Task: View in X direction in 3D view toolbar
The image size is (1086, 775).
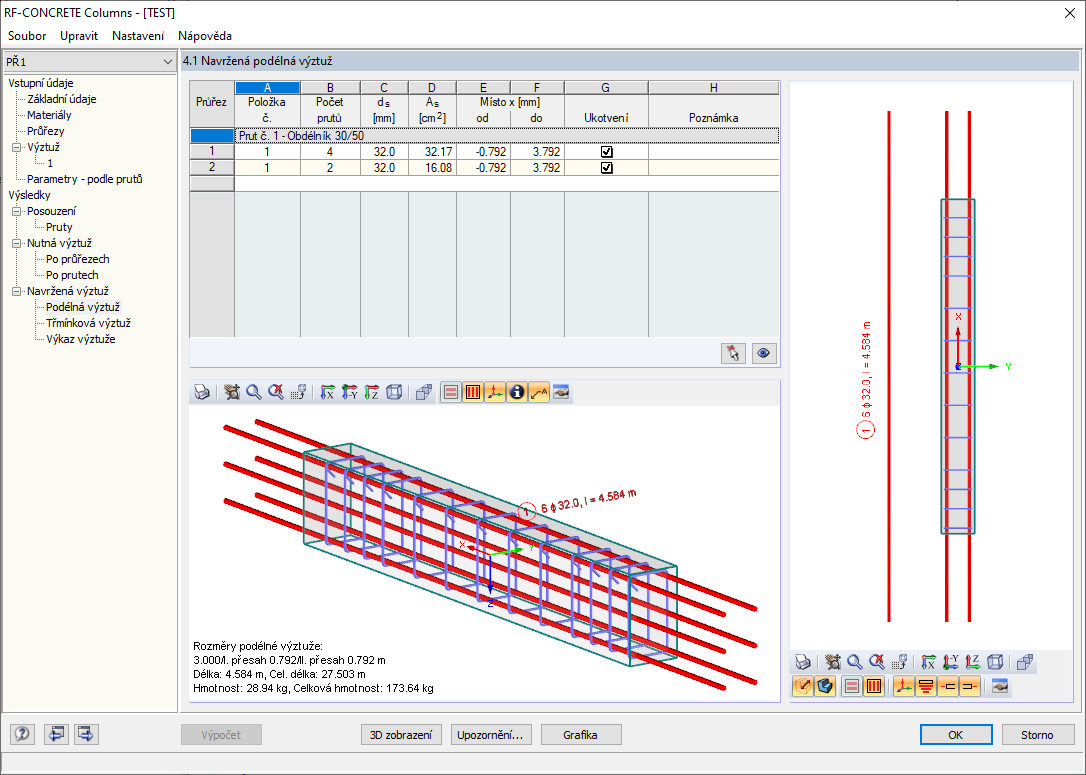Action: (x=328, y=393)
